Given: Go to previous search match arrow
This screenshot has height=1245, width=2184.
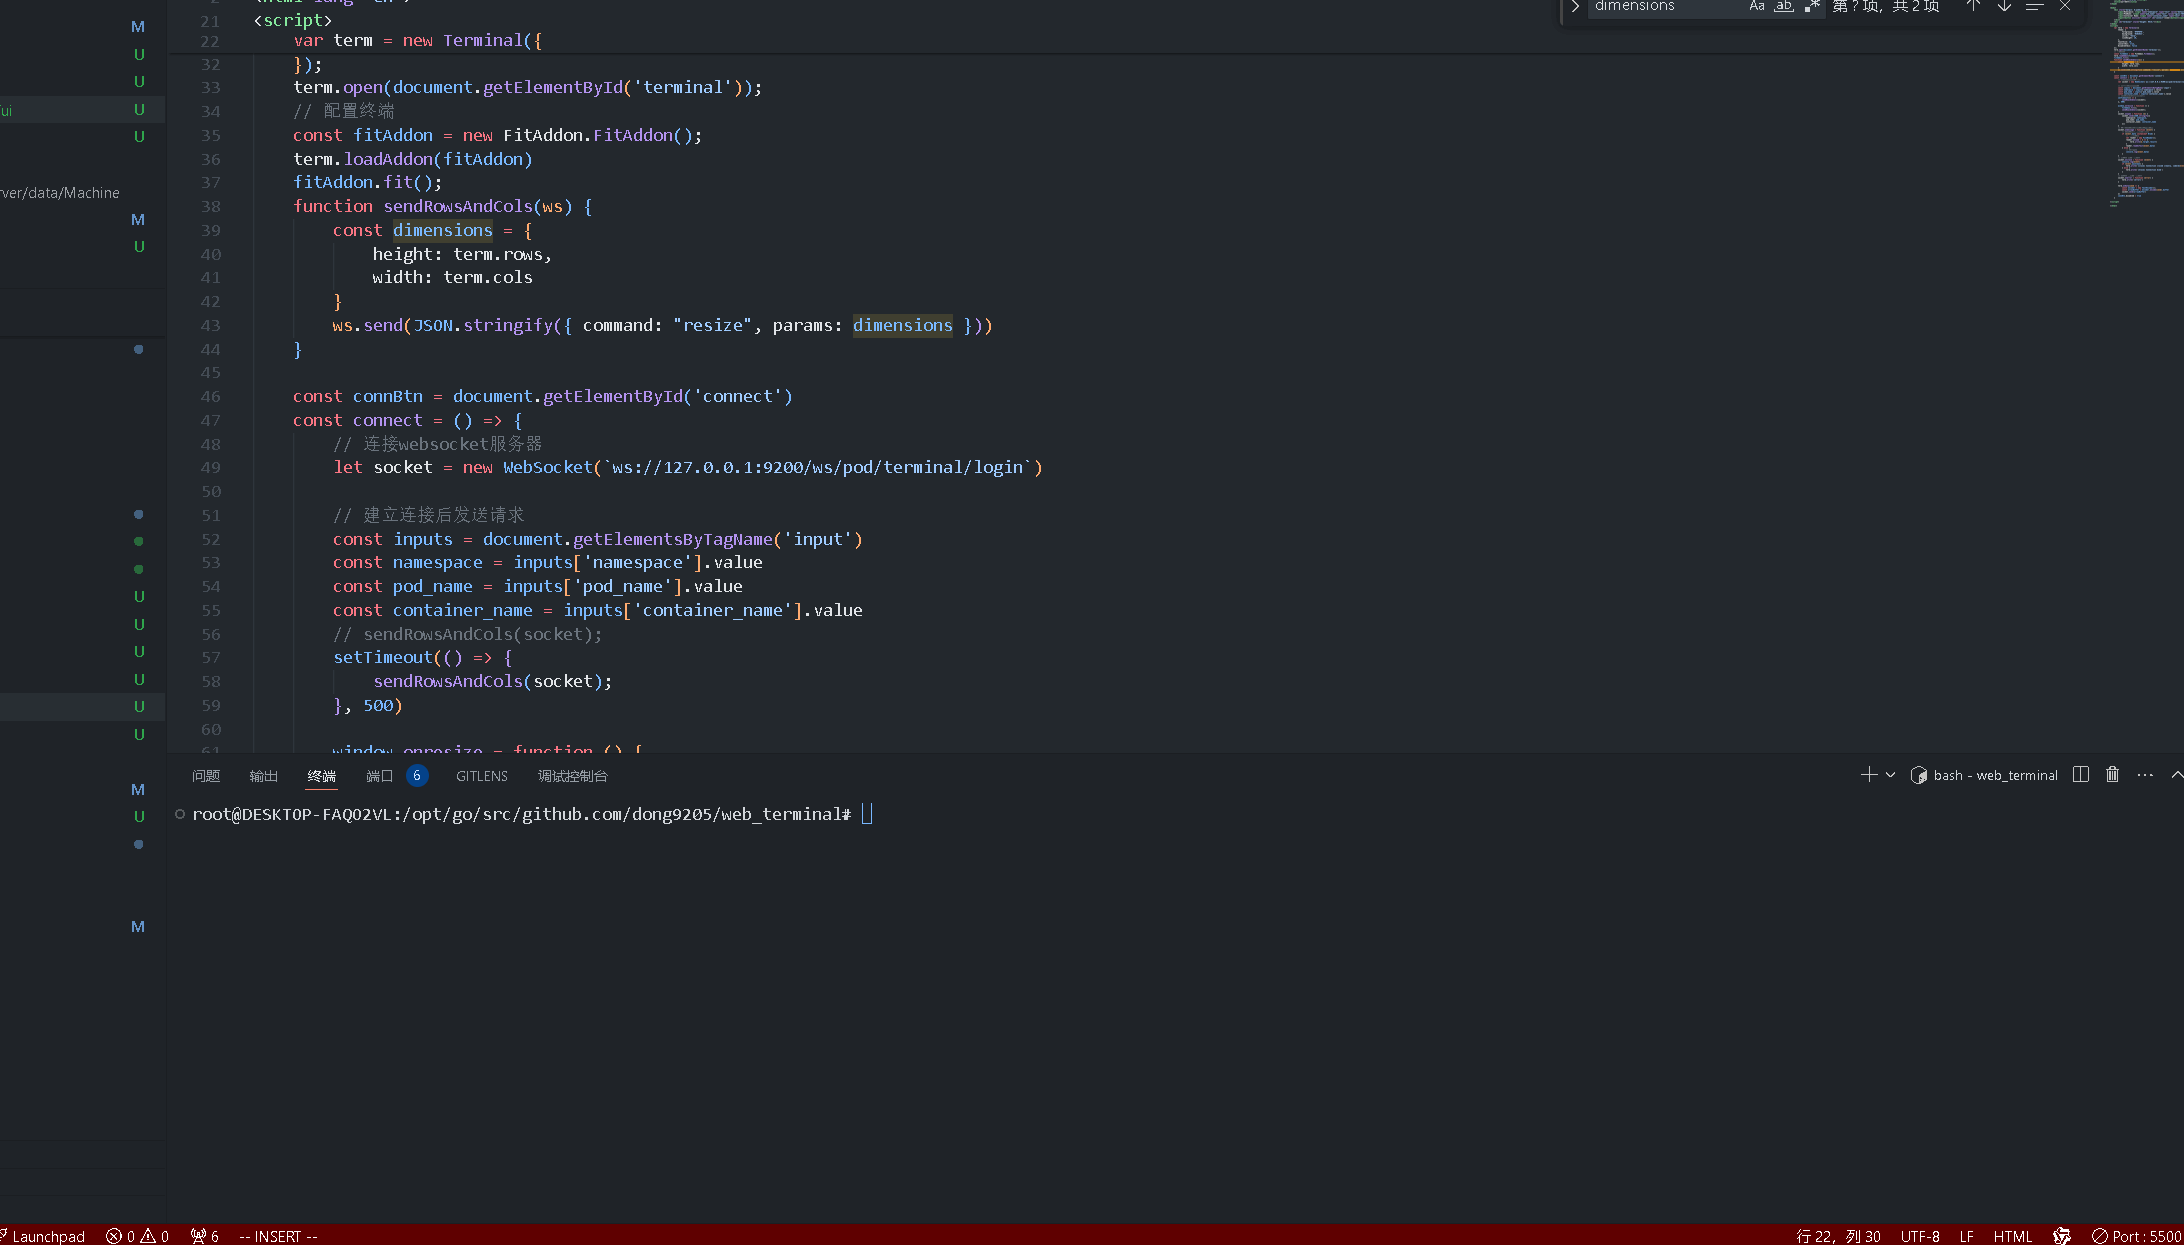Looking at the screenshot, I should [1973, 6].
